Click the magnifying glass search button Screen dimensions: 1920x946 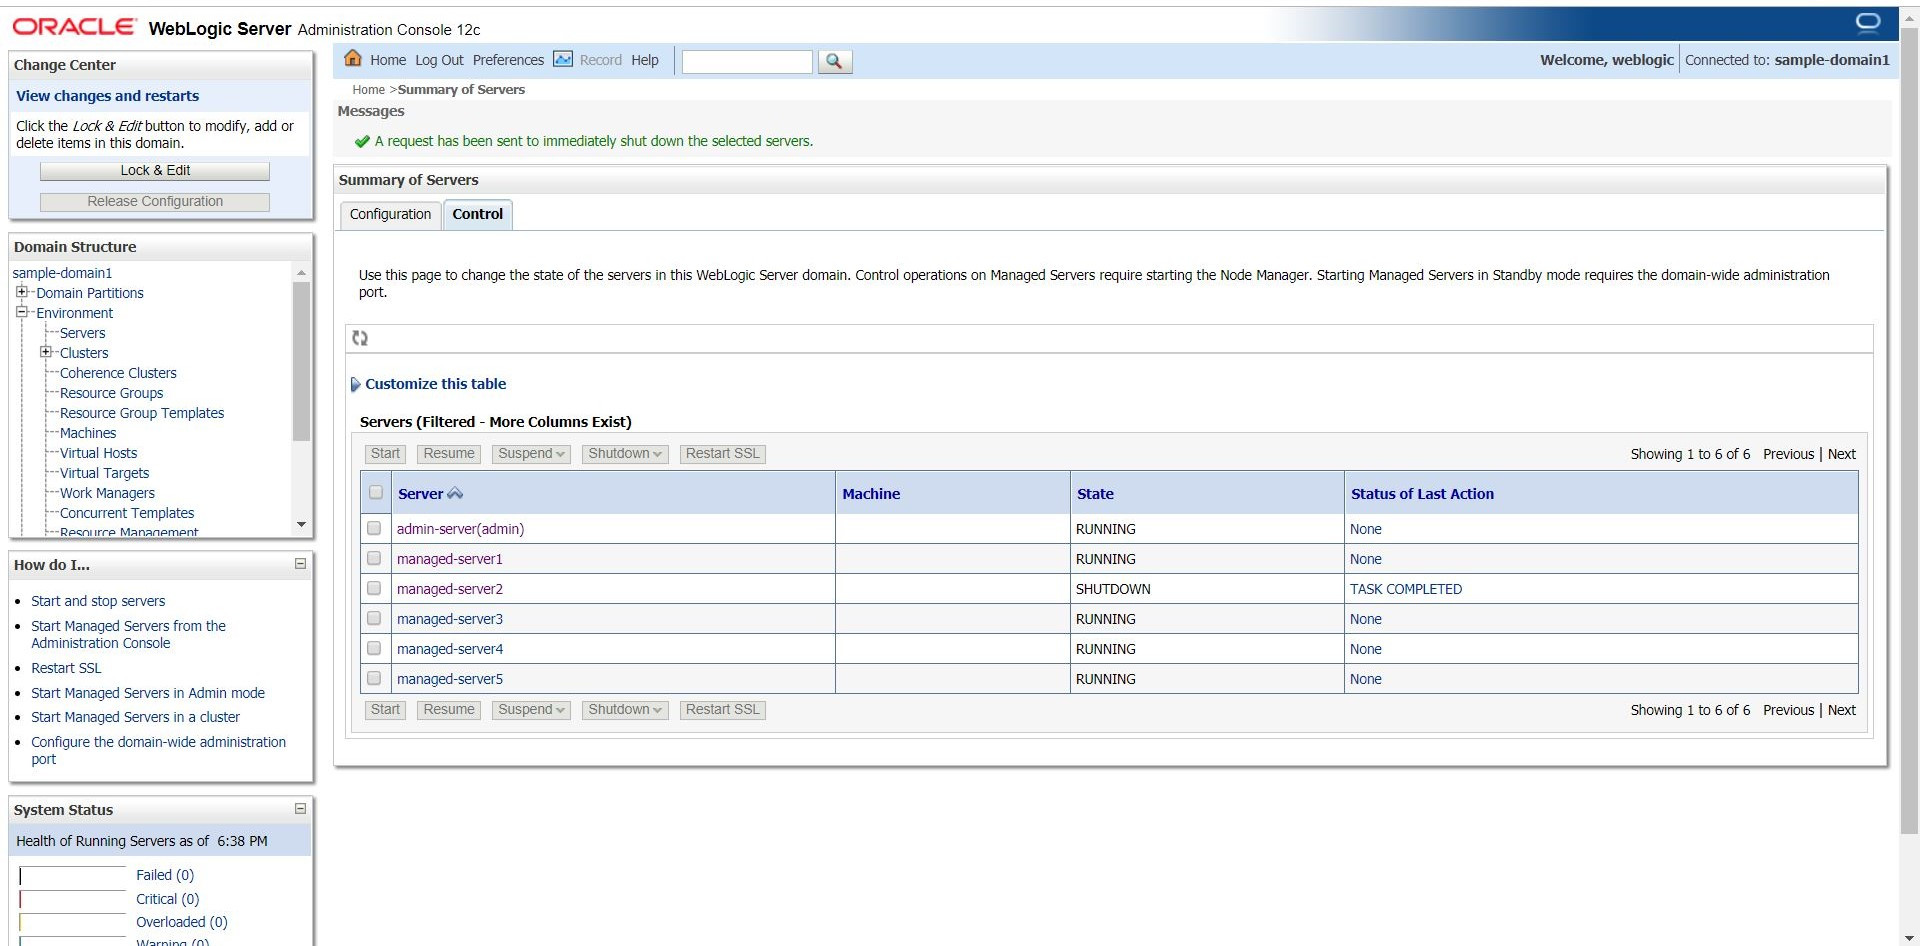click(834, 61)
